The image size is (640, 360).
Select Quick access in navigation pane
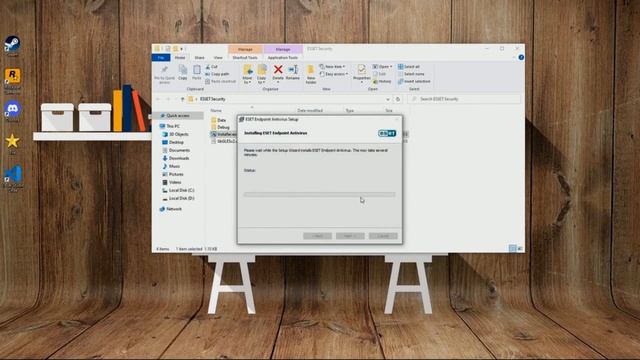tap(178, 116)
